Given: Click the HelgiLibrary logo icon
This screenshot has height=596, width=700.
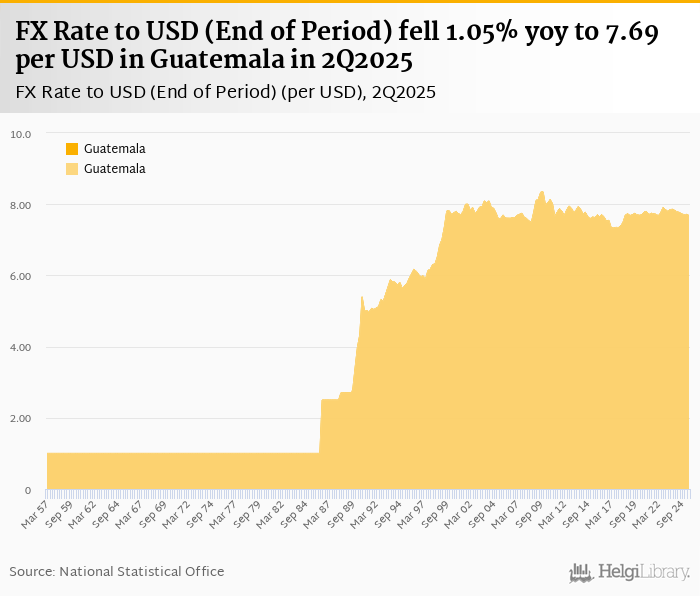Looking at the screenshot, I should click(x=581, y=572).
